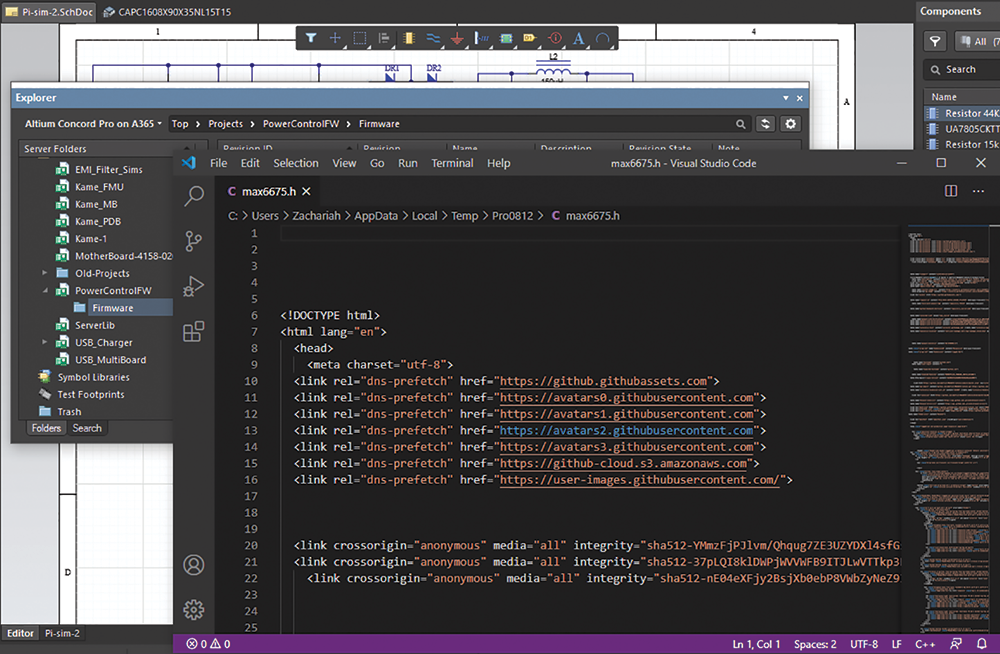The width and height of the screenshot is (1000, 654).
Task: Open the File menu in VS Code
Action: pos(219,163)
